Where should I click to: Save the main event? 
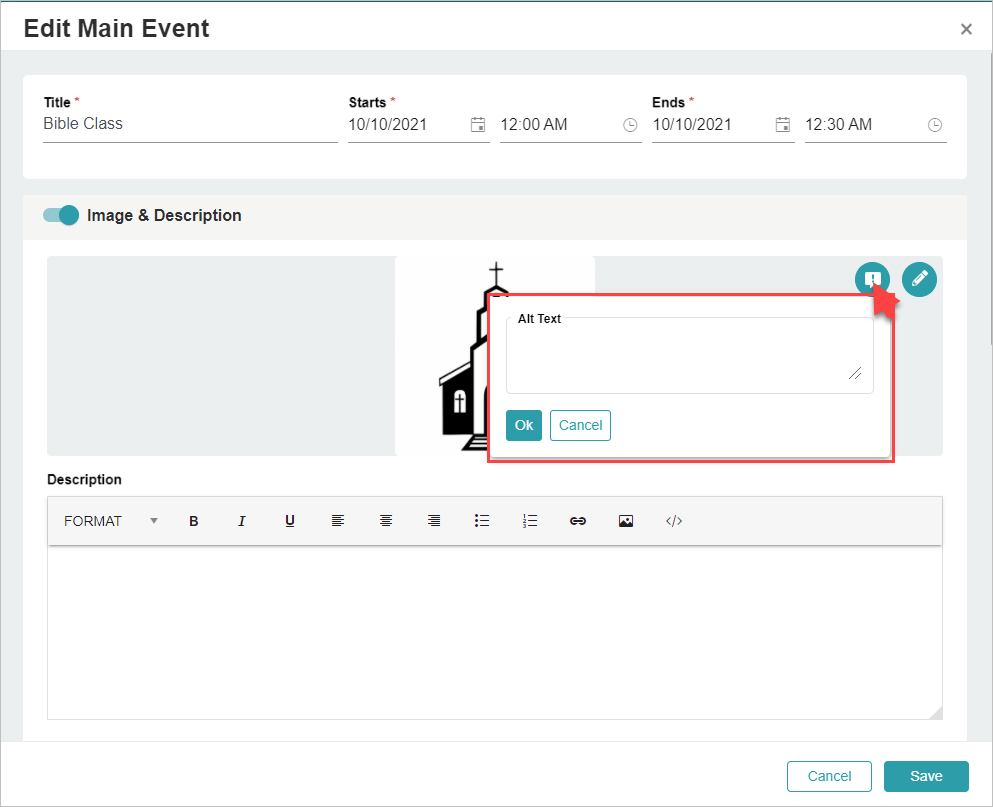click(x=926, y=776)
